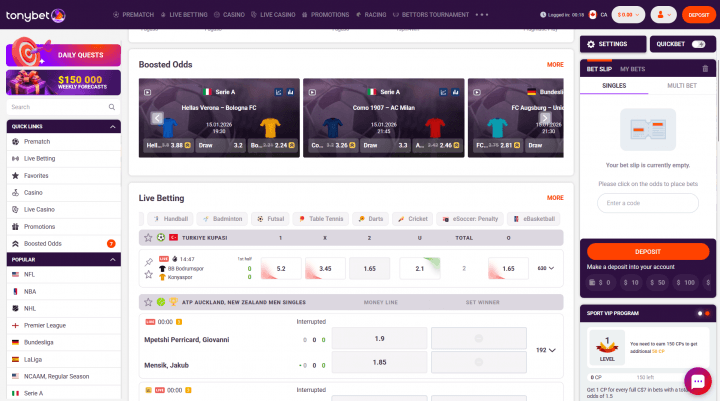Collapse the Quick Links section
Viewport: 720px width, 401px height.
point(112,126)
